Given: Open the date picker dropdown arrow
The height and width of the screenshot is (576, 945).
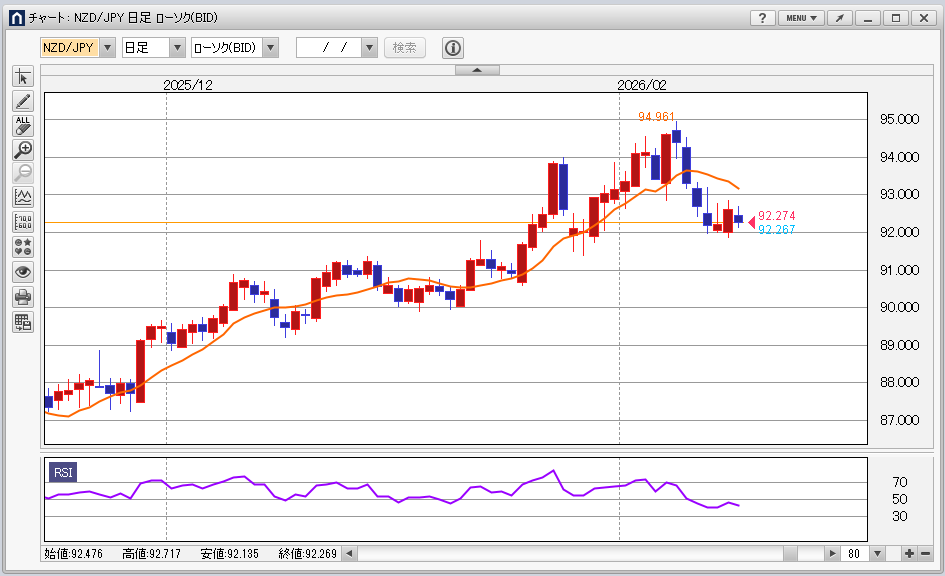Looking at the screenshot, I should [x=369, y=48].
